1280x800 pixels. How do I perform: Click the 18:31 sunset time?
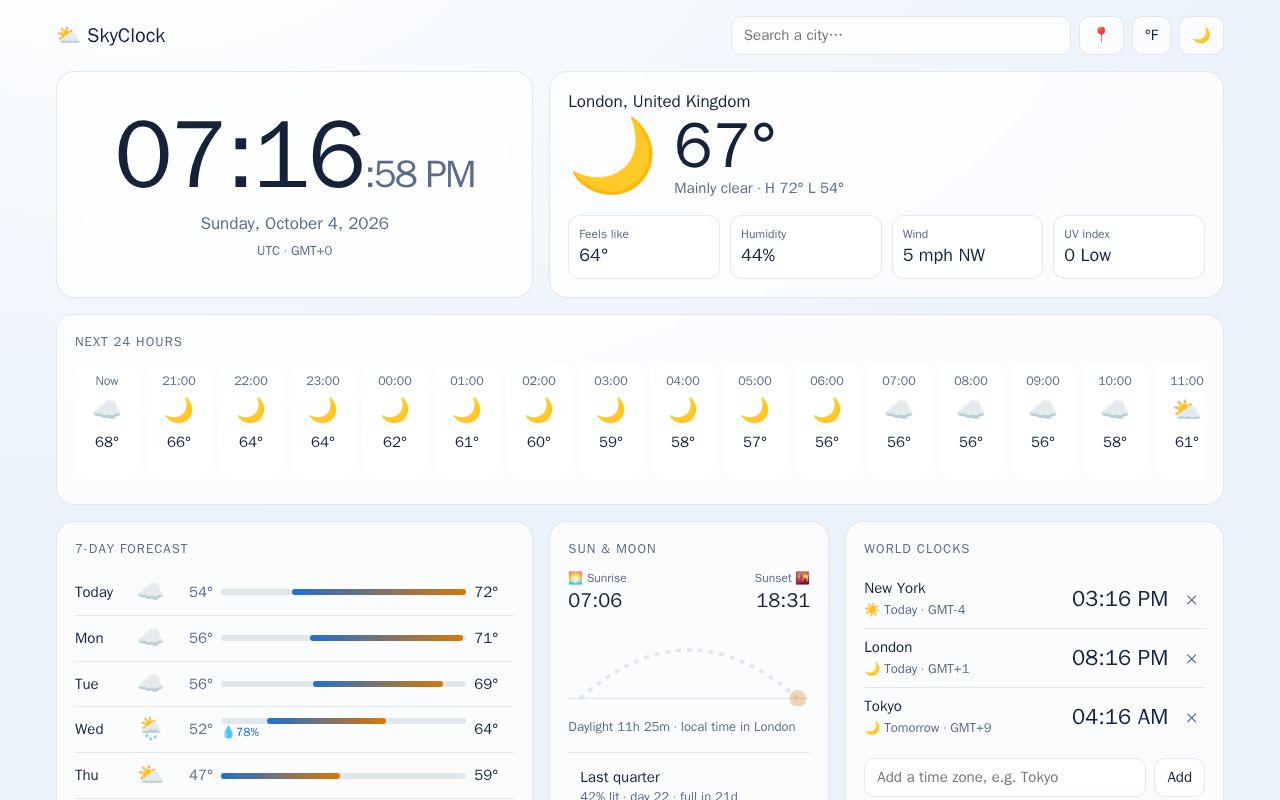(783, 600)
